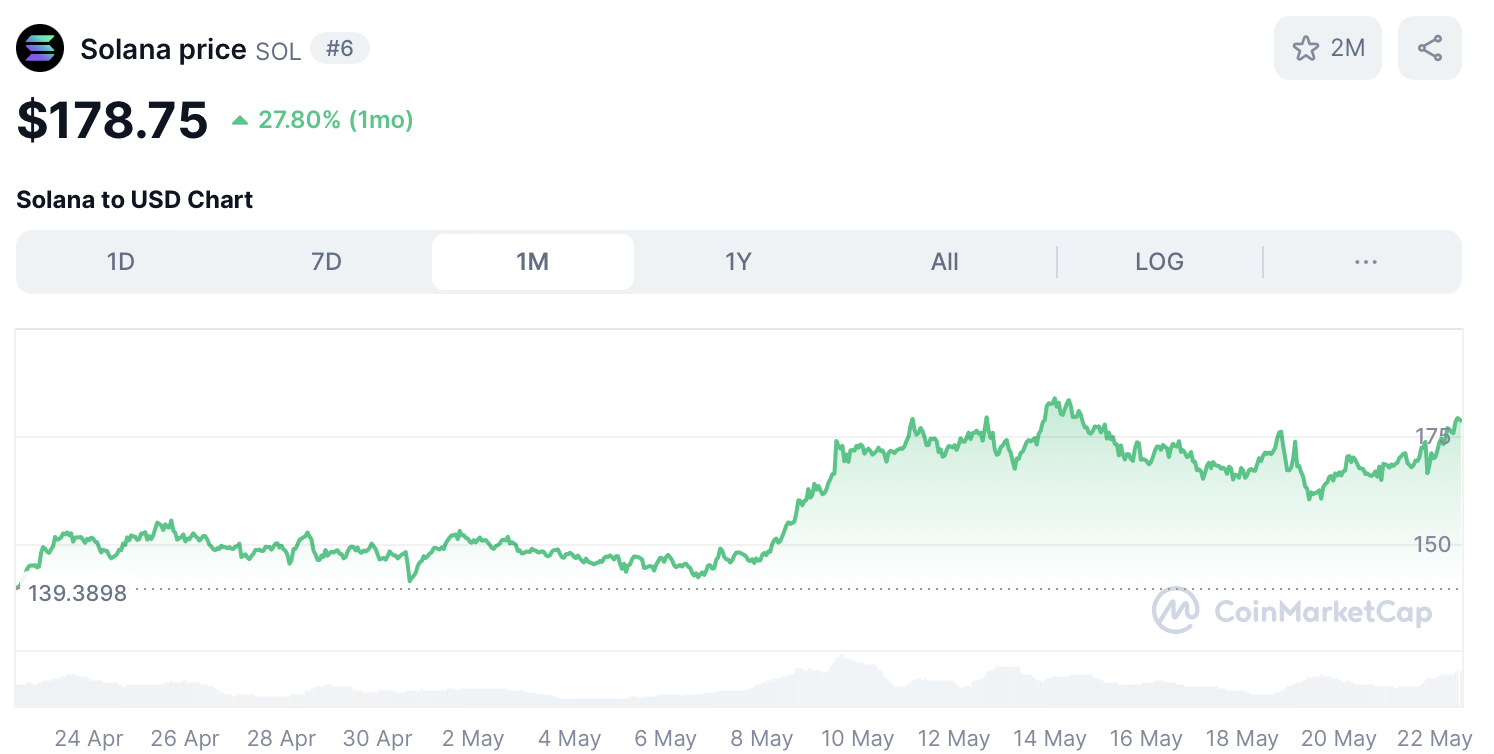Click the 12 May date label
Viewport: 1494px width, 754px height.
pyautogui.click(x=953, y=739)
